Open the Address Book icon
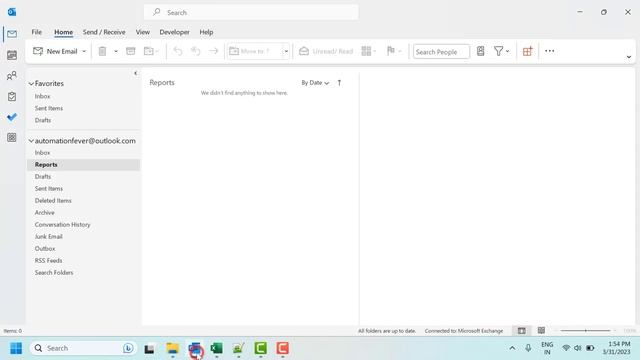The height and width of the screenshot is (360, 640). tap(481, 51)
